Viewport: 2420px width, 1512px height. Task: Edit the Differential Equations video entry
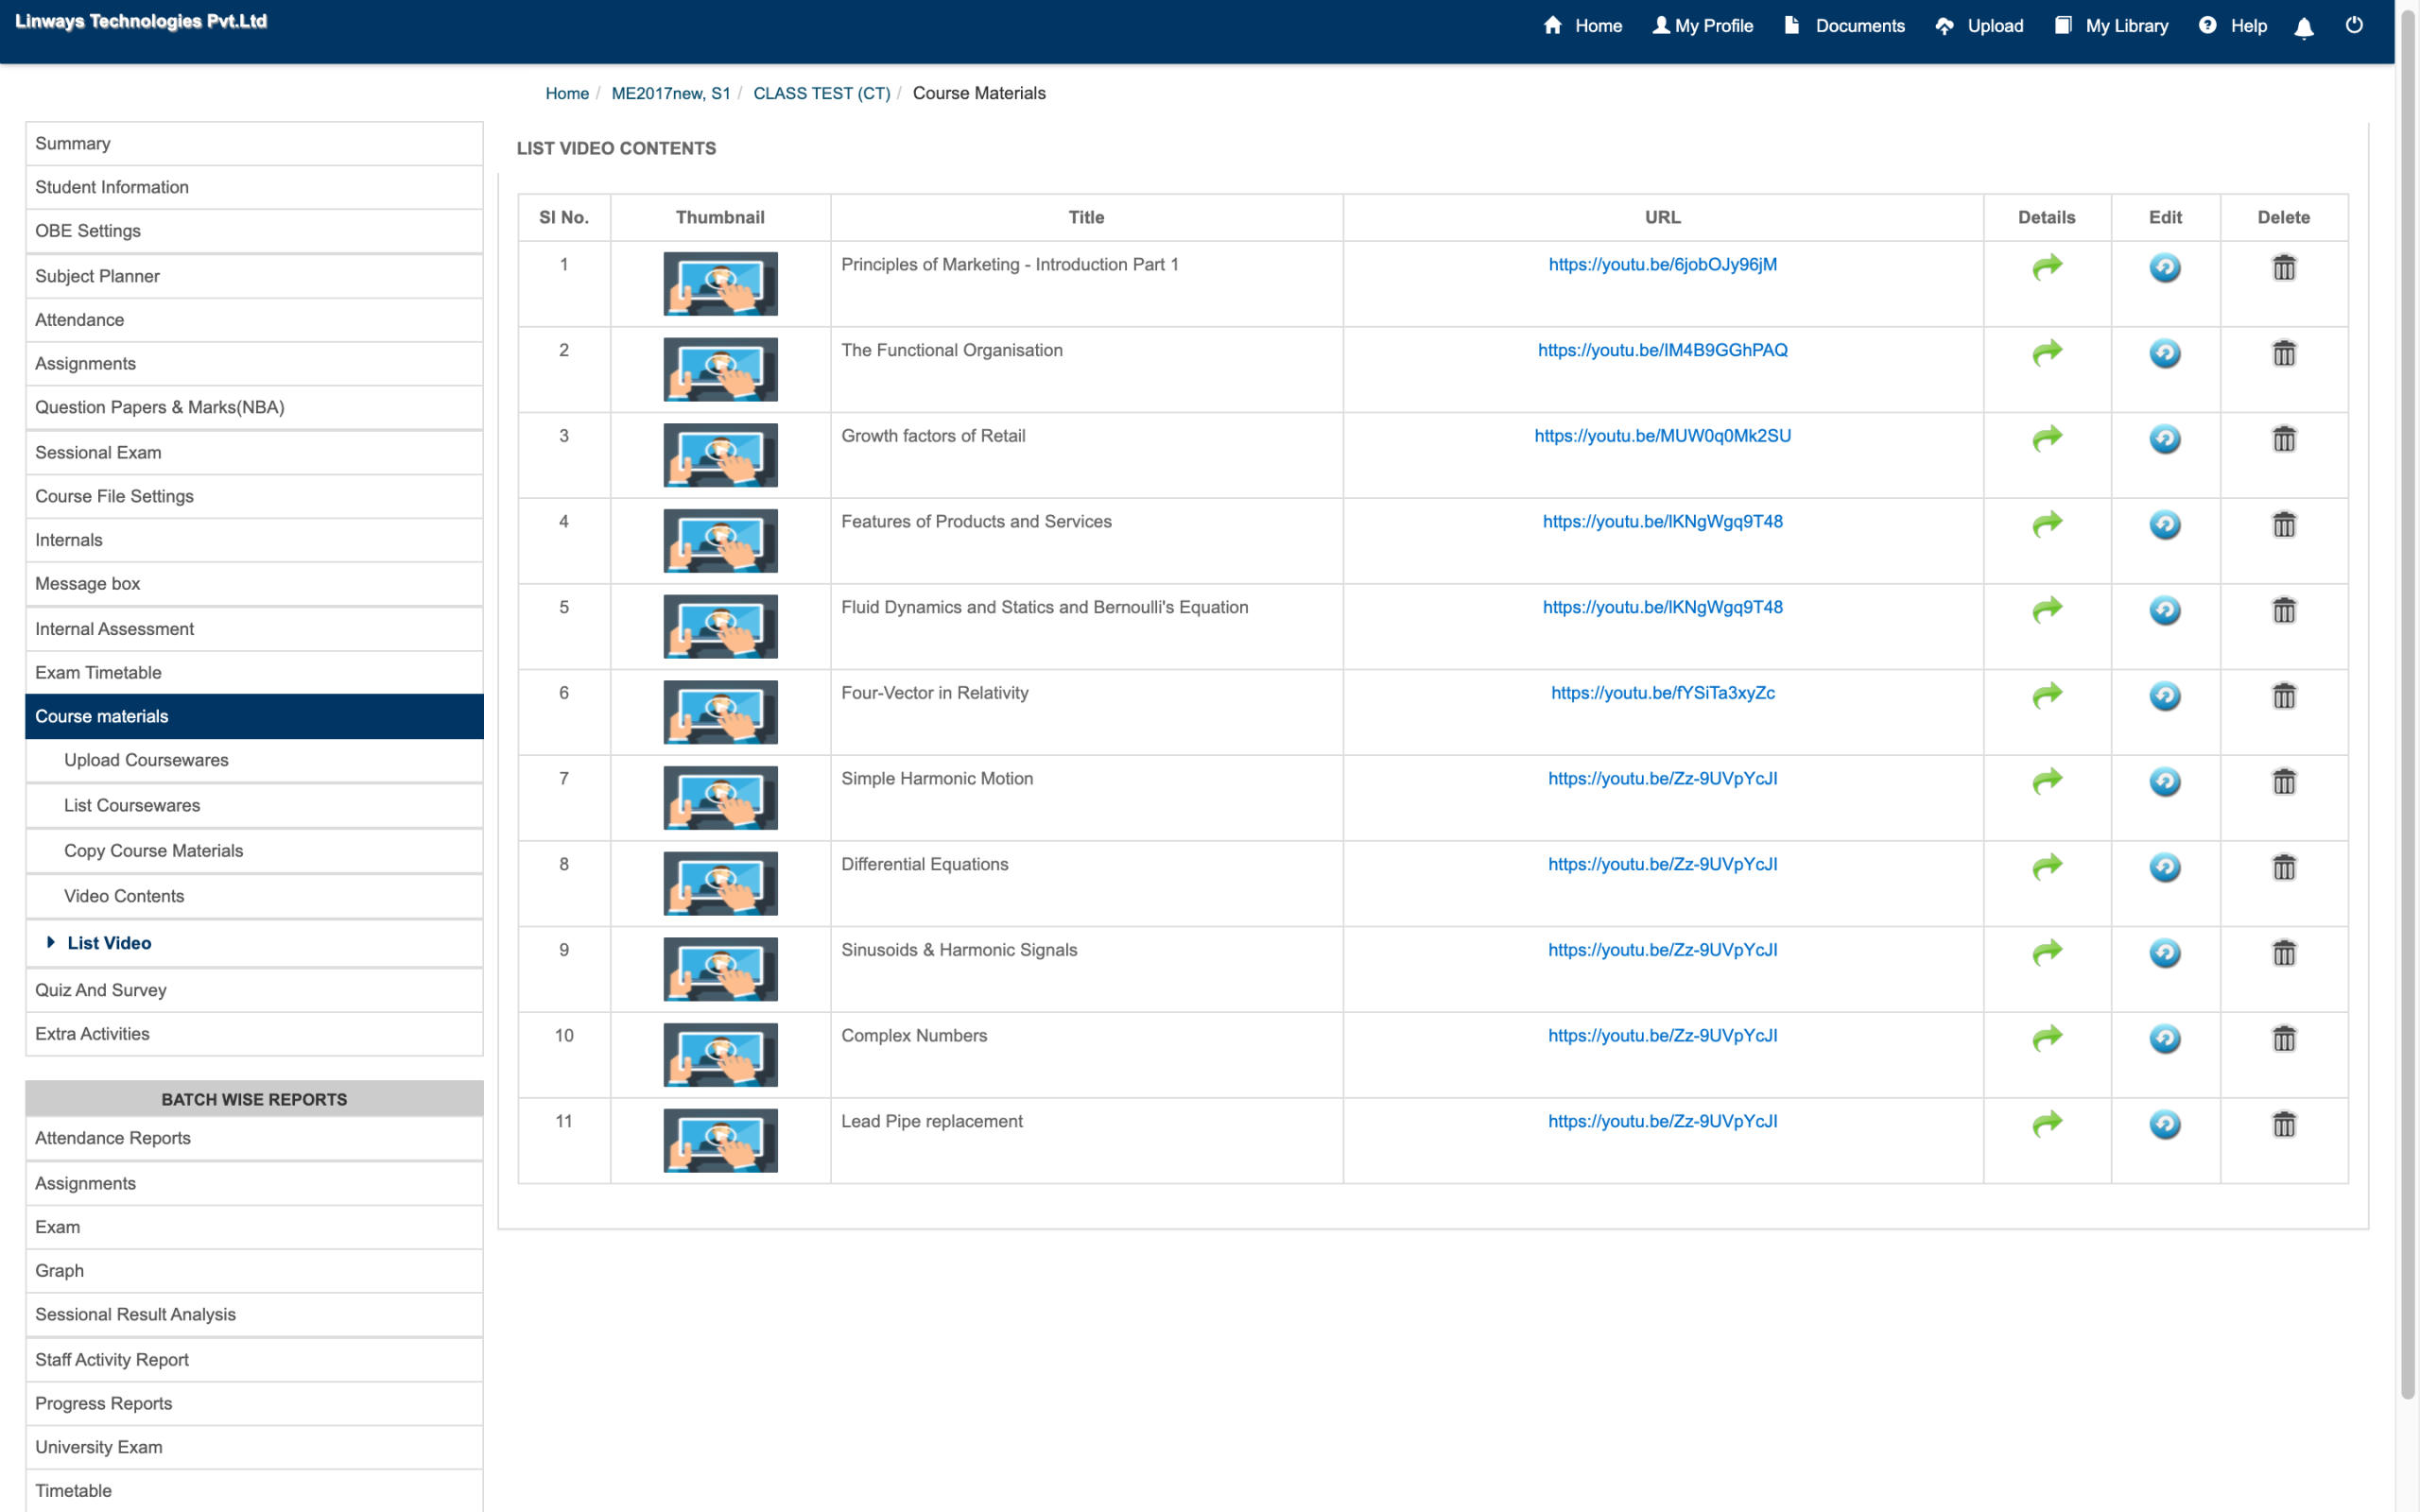tap(2164, 867)
